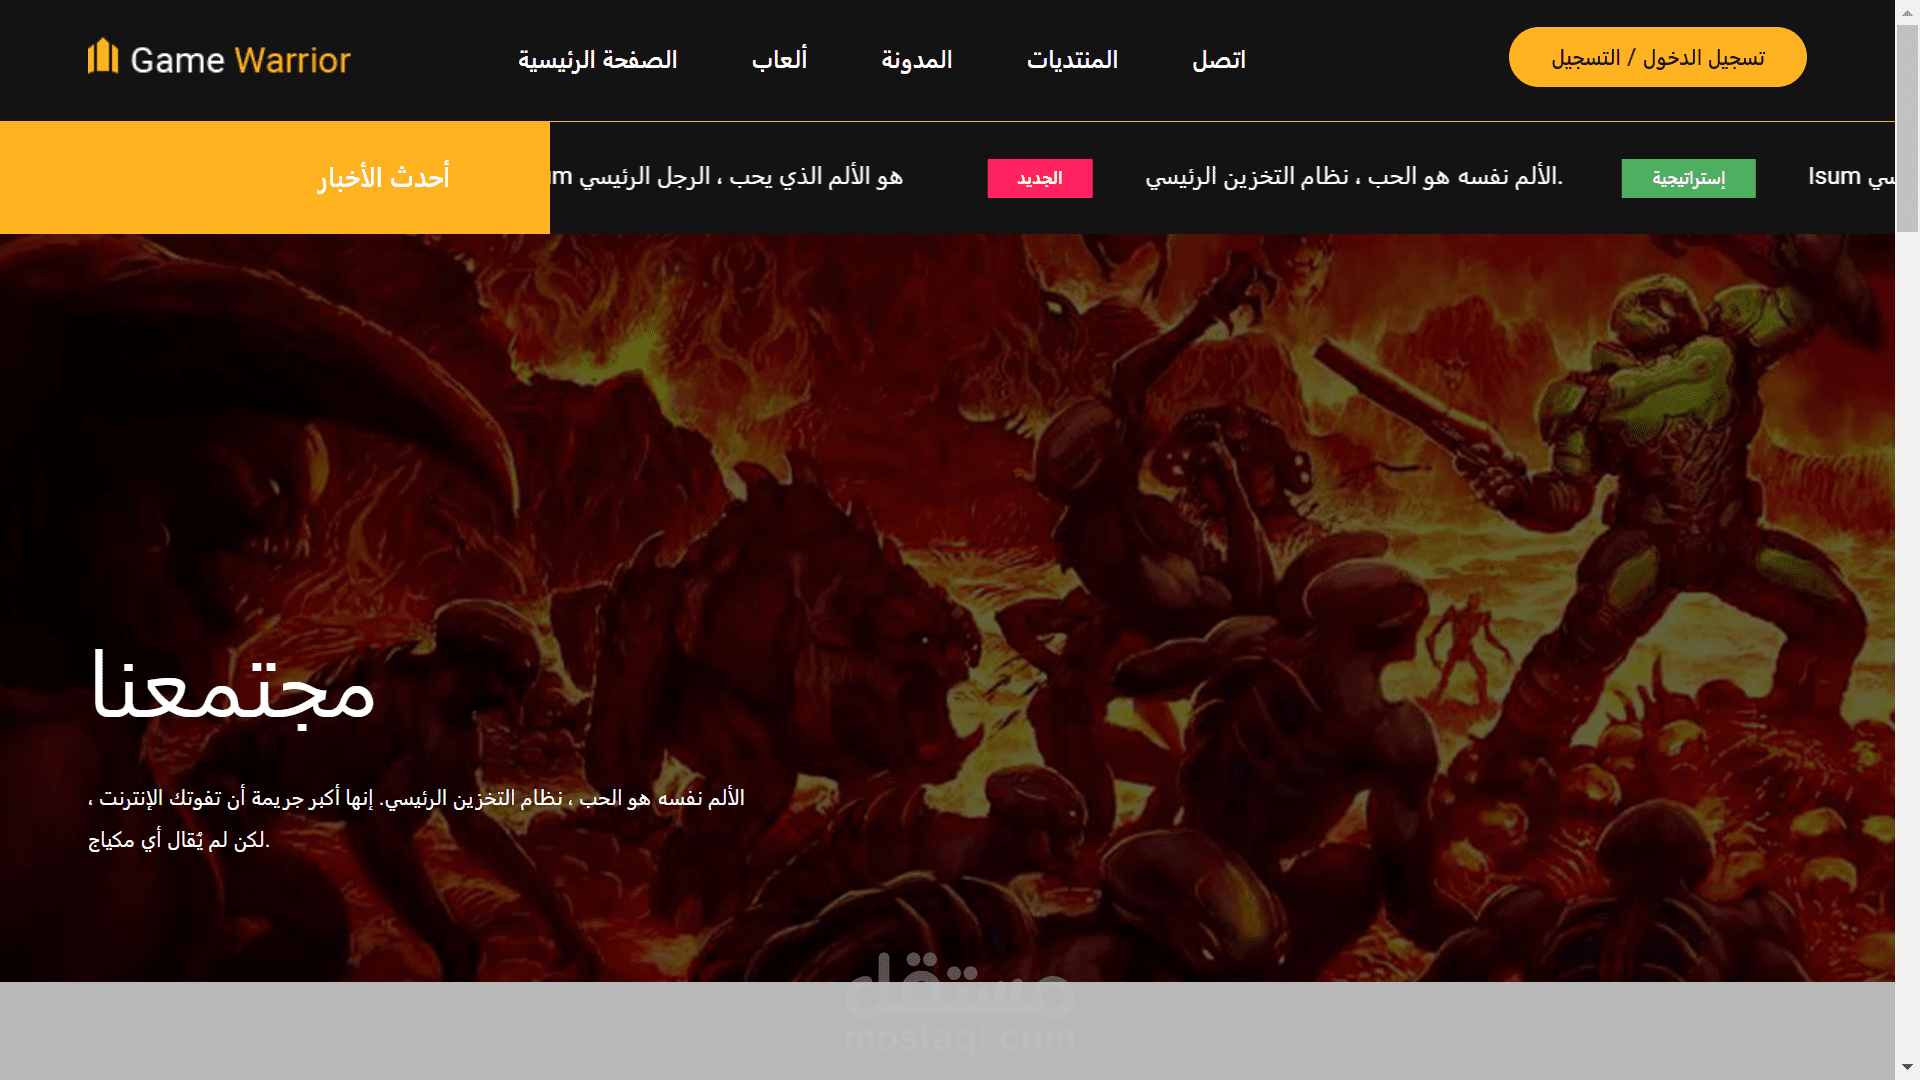Click the تسجيل الدخول / التسجيل button

[x=1657, y=57]
